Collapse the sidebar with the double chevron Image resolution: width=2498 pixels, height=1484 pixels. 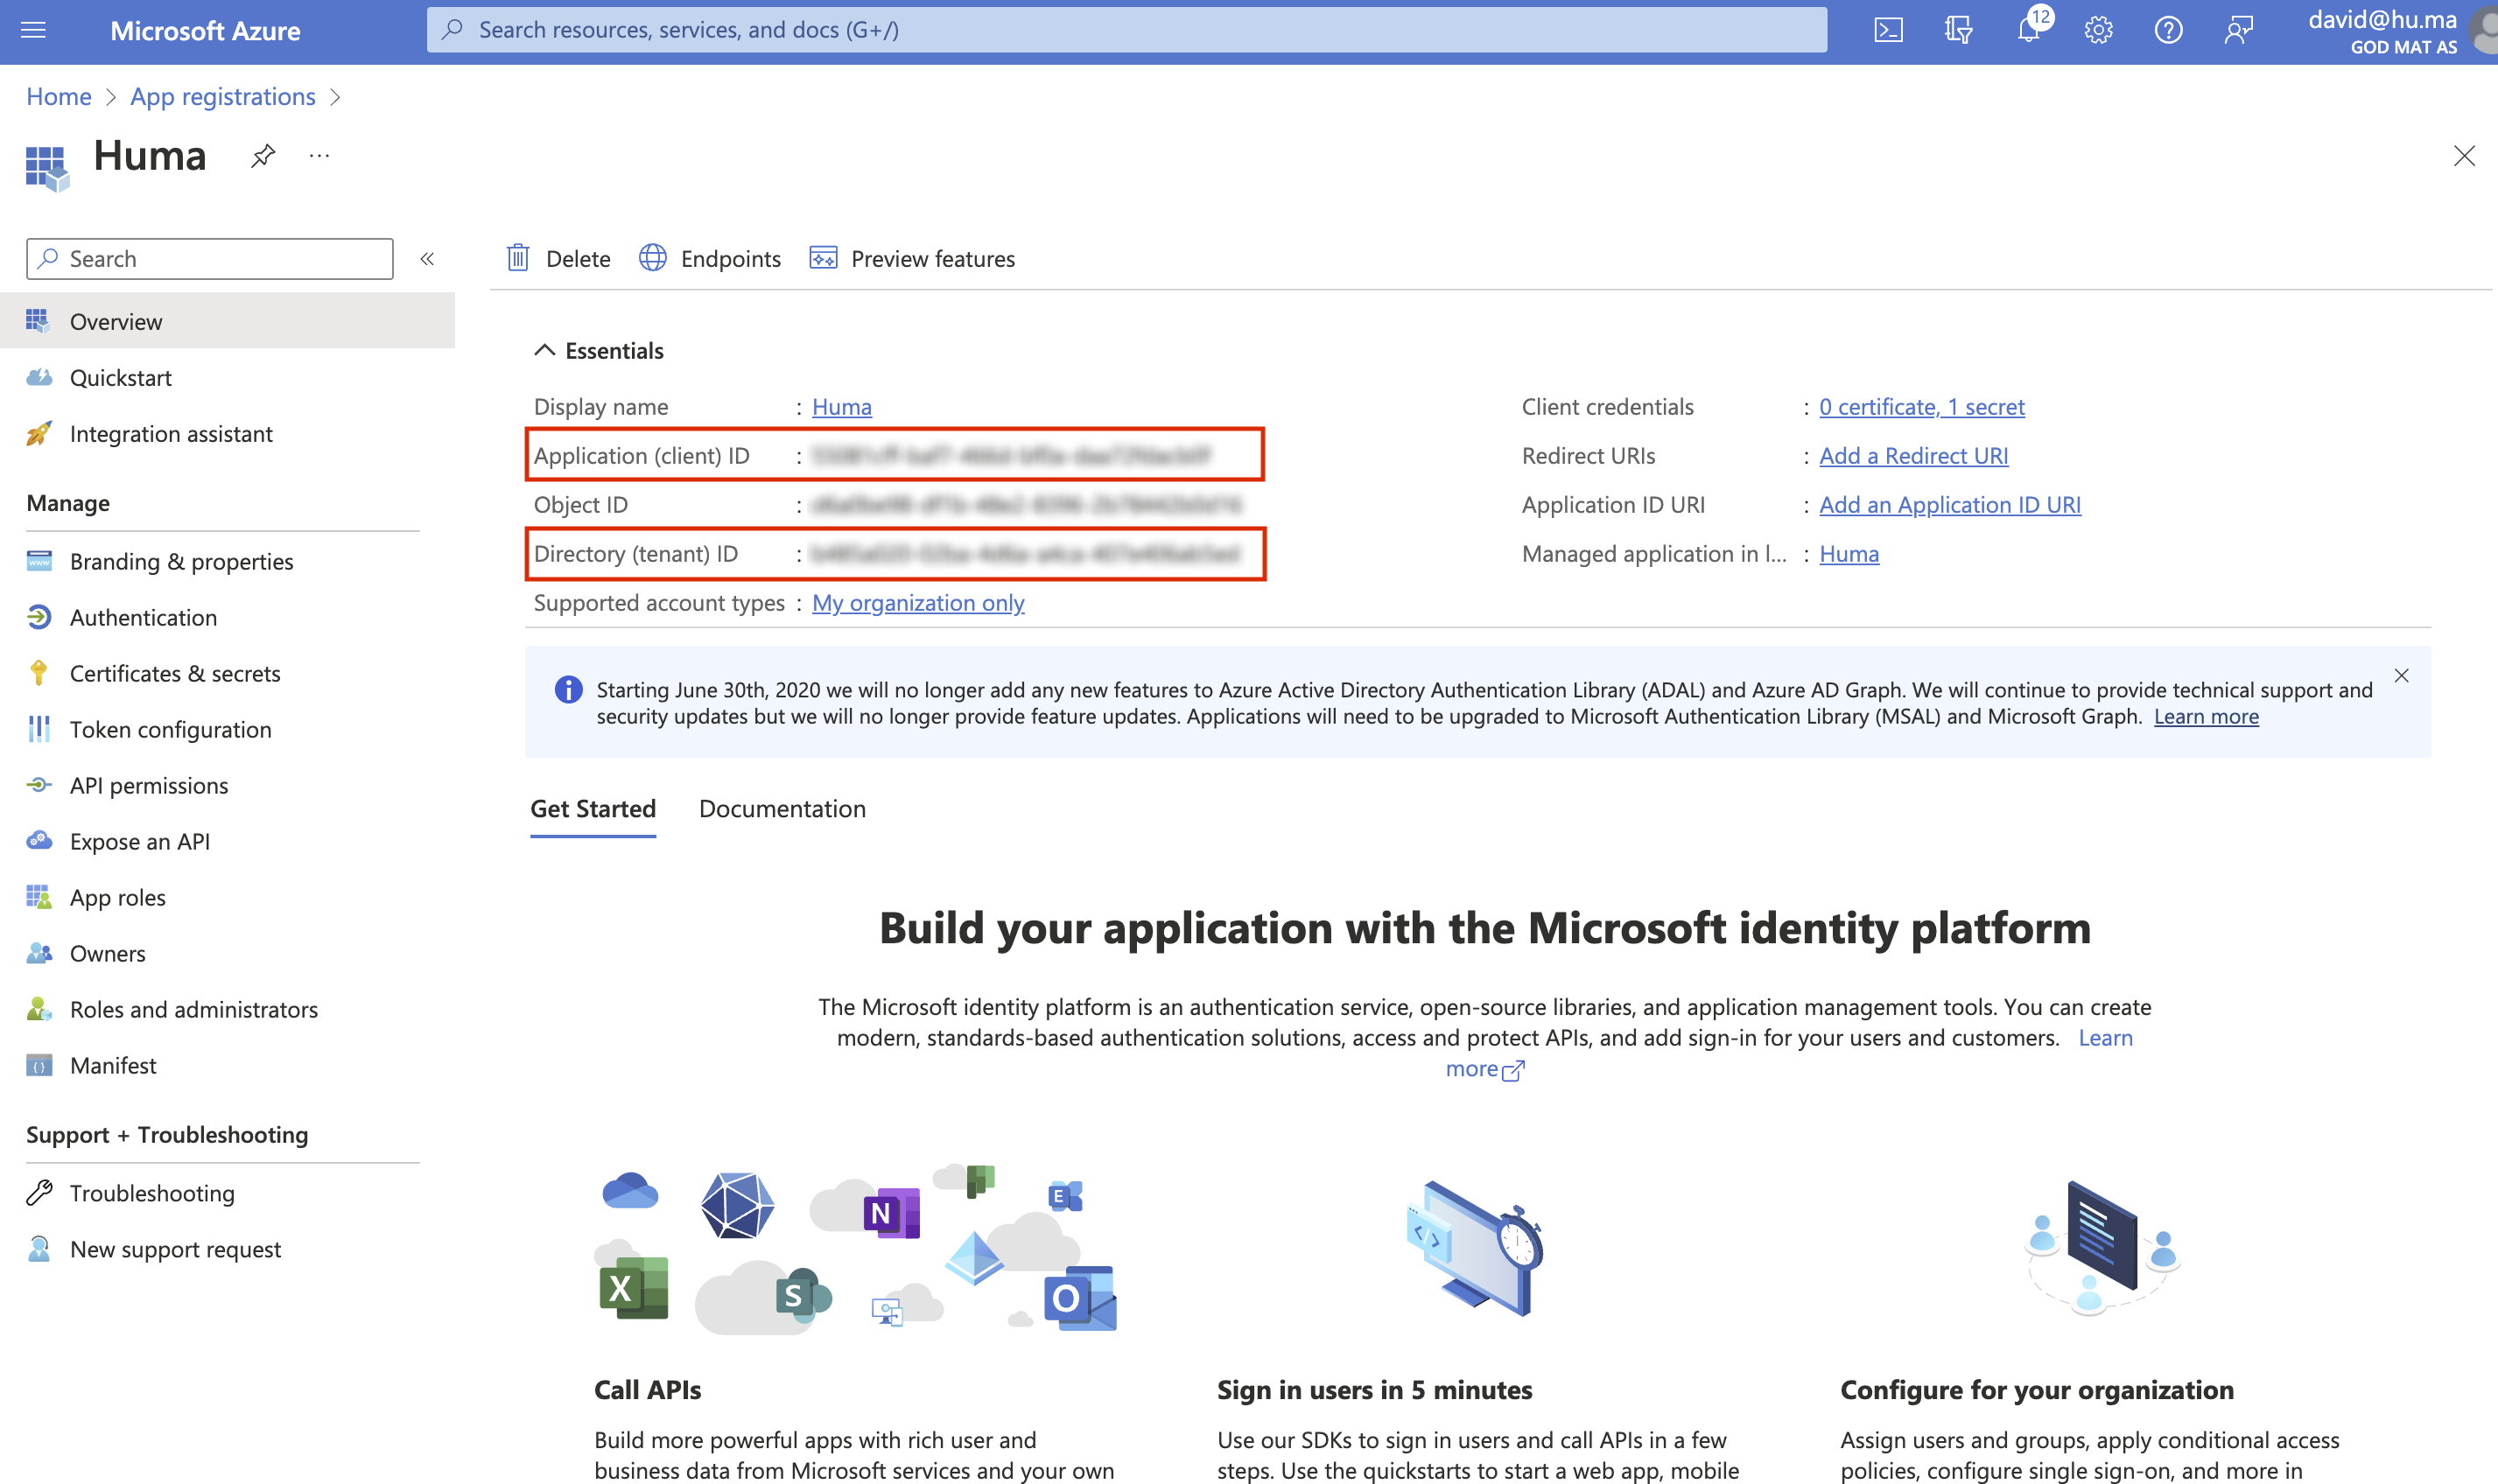(427, 259)
